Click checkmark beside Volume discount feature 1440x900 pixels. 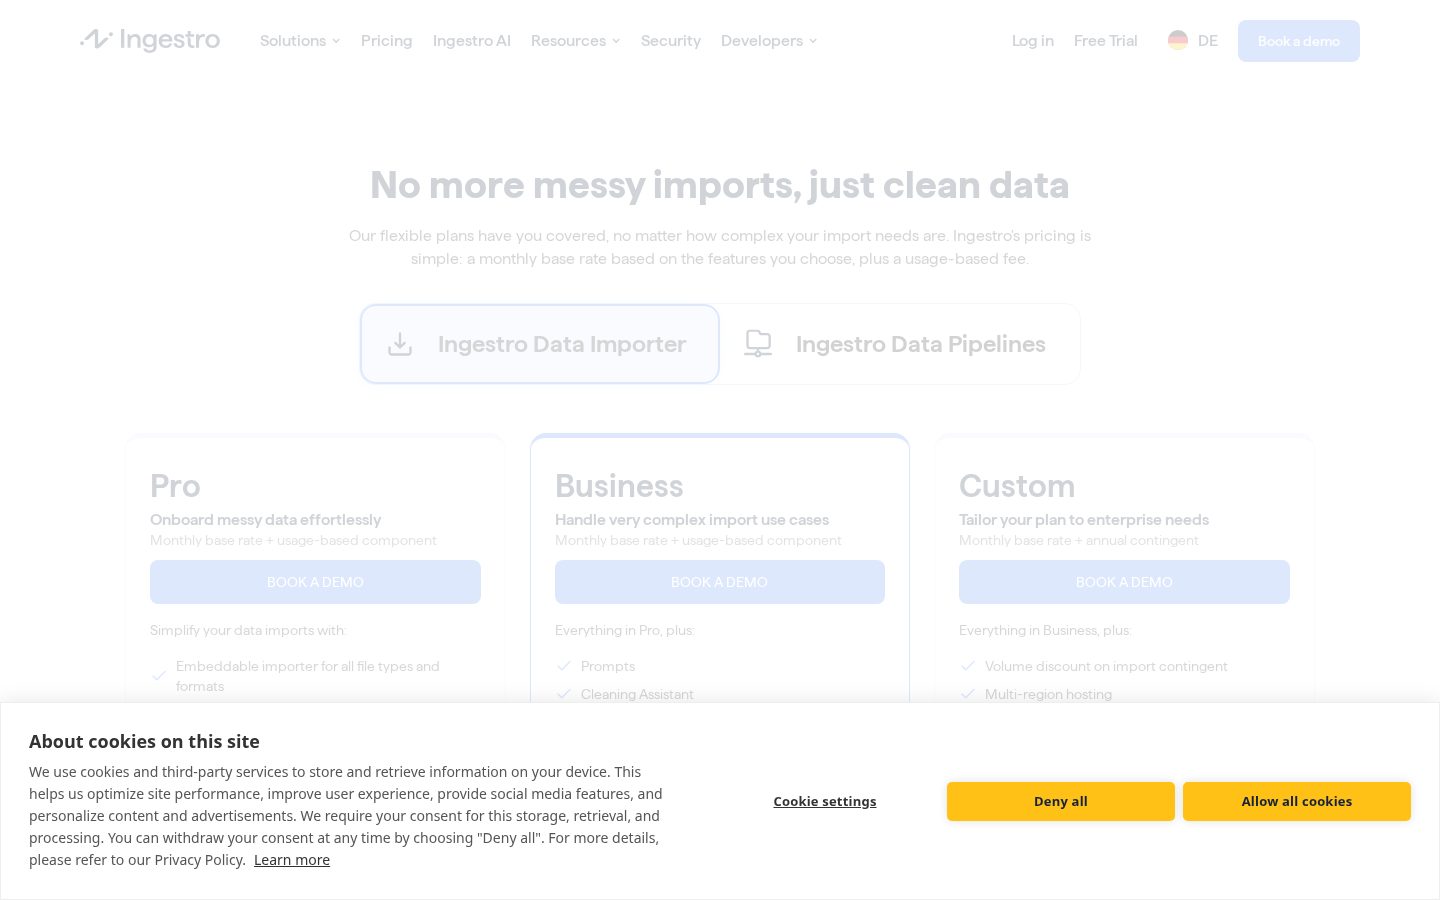tap(968, 666)
